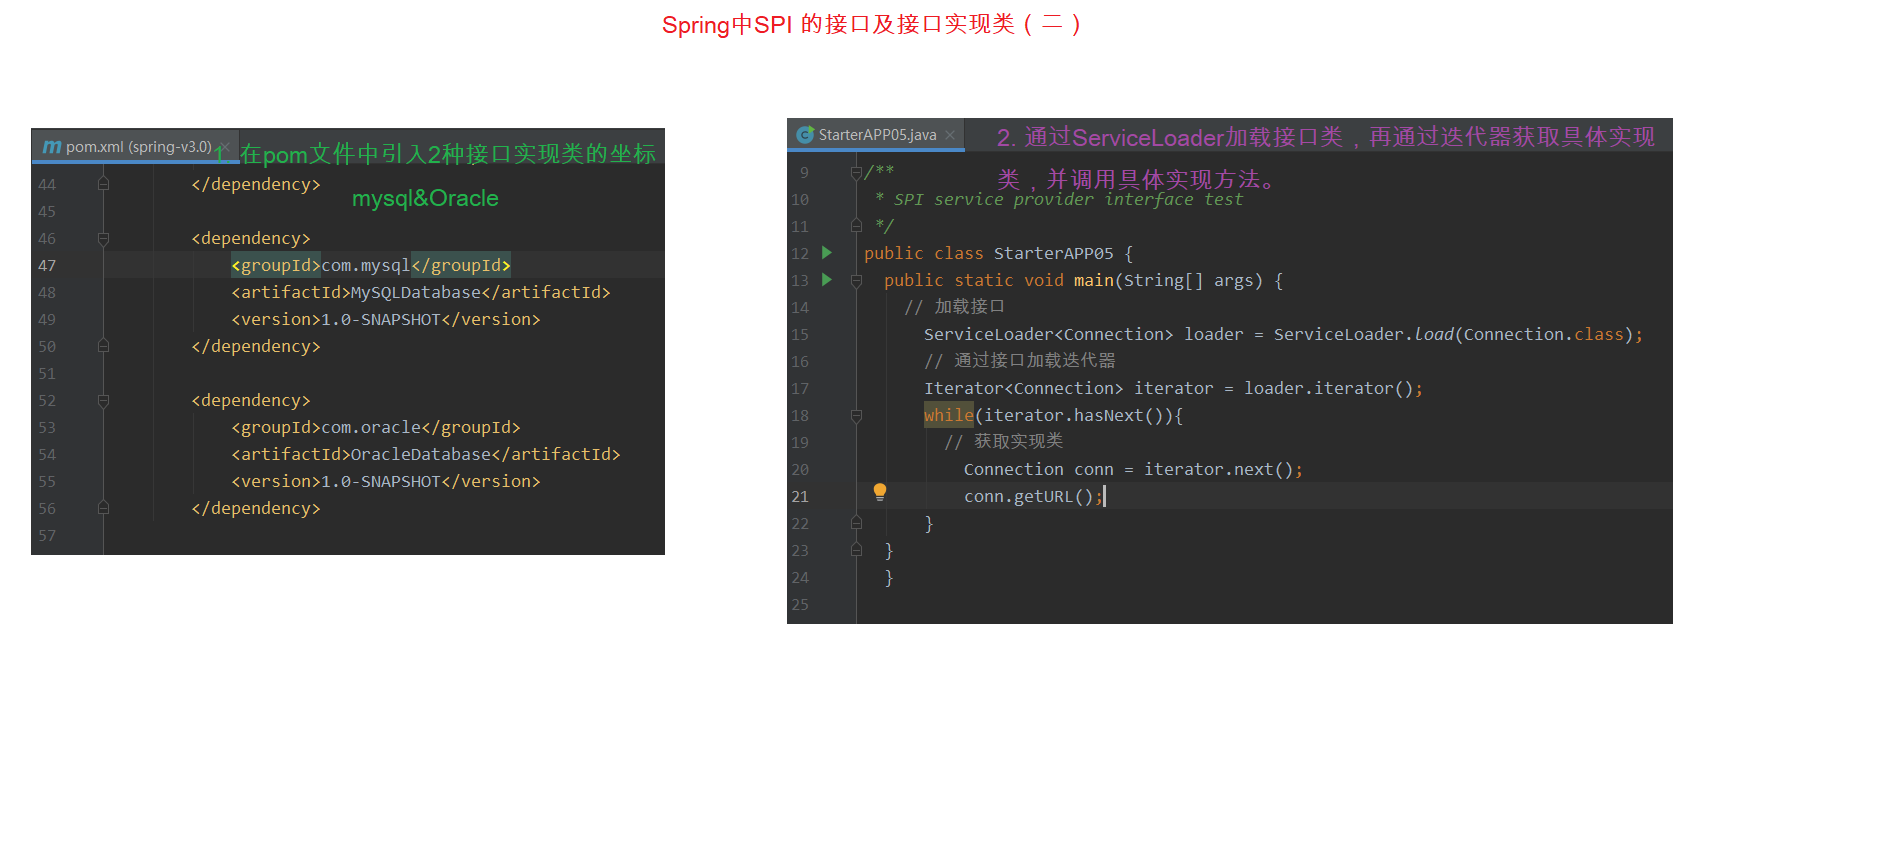Click comment '// 获取实现类' on line 19

tap(1003, 442)
